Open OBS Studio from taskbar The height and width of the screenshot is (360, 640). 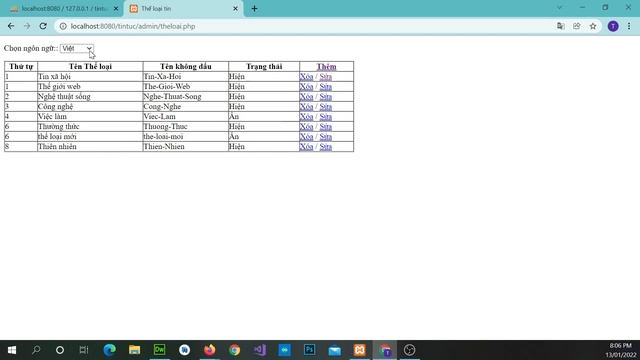(x=409, y=350)
